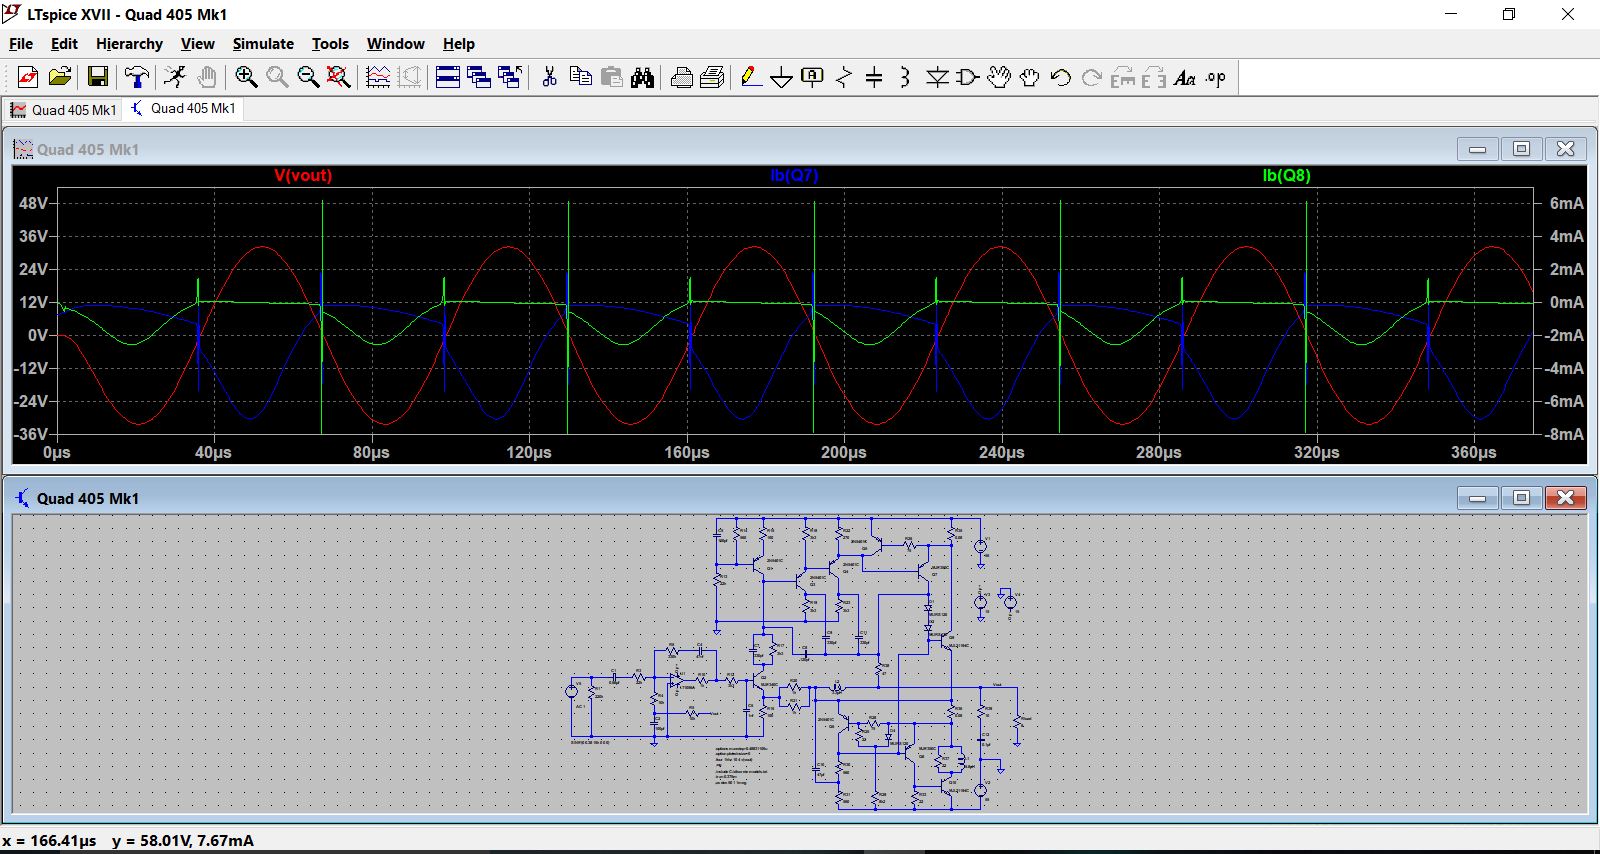This screenshot has height=854, width=1600.
Task: Place a Capacitor component
Action: pos(874,77)
